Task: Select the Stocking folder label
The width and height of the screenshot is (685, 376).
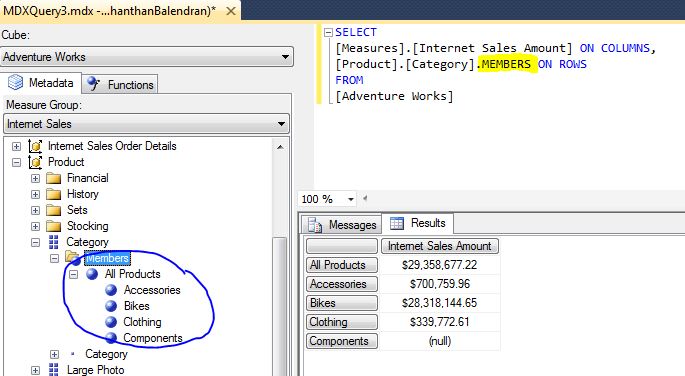Action: pos(87,226)
